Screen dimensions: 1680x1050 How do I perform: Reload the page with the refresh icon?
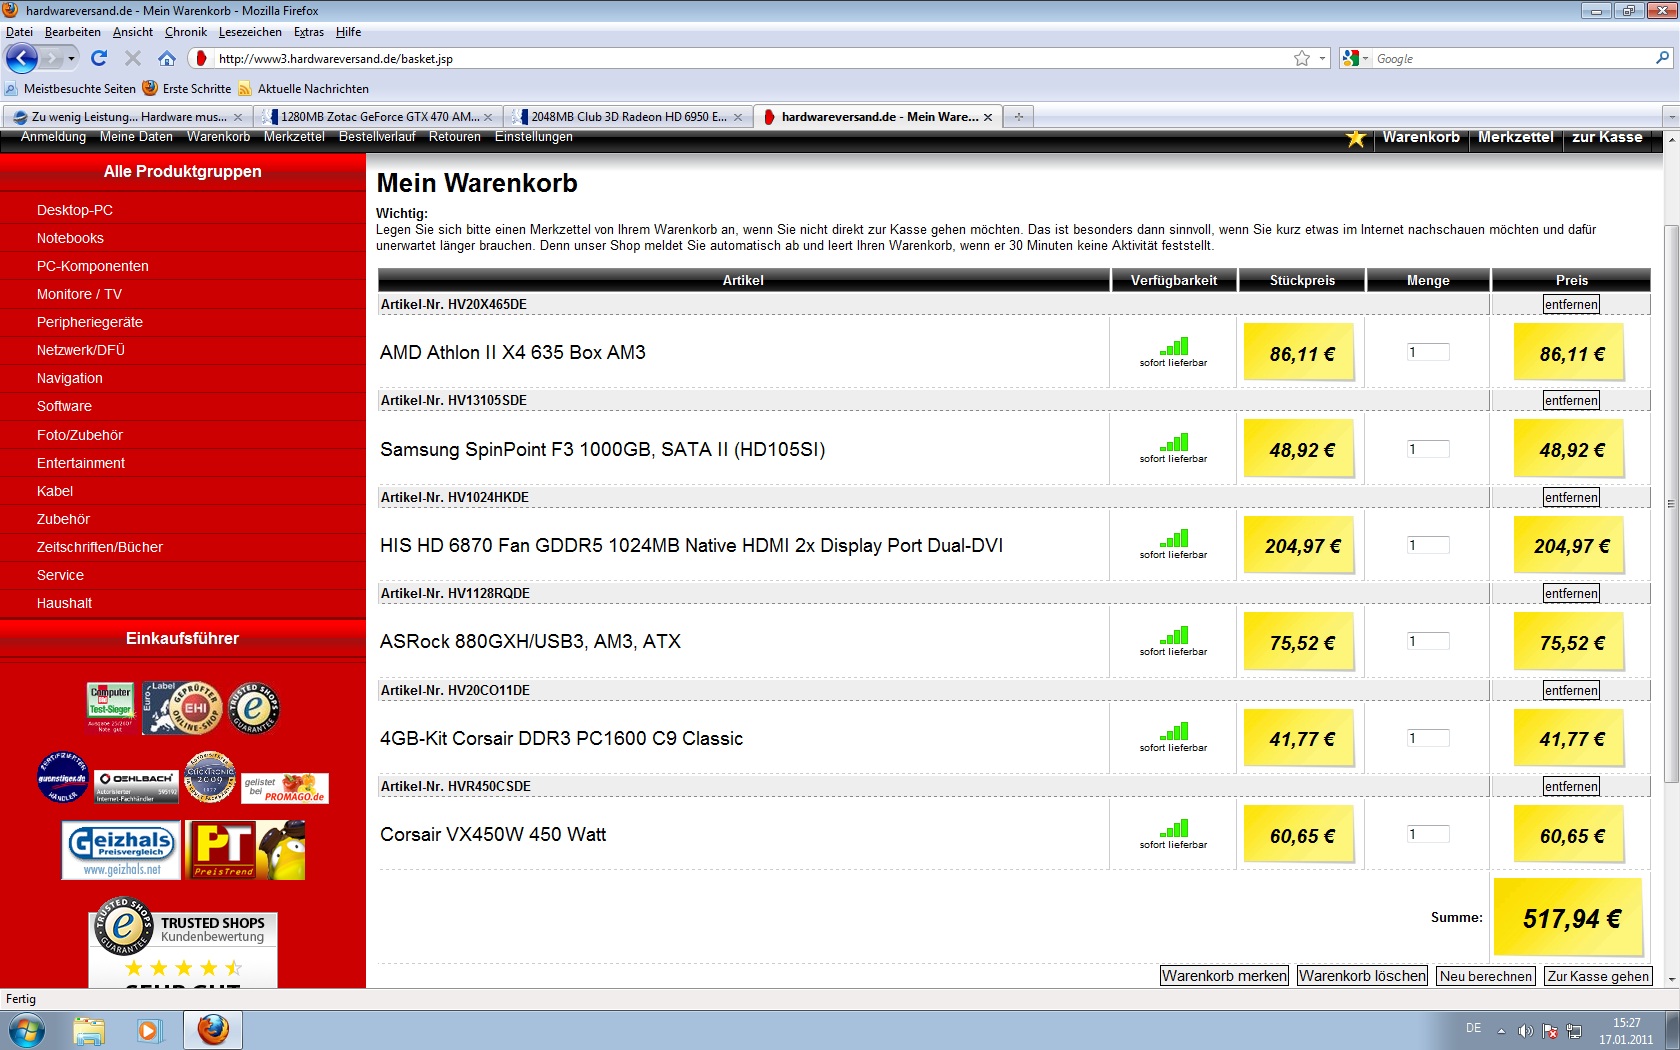99,58
